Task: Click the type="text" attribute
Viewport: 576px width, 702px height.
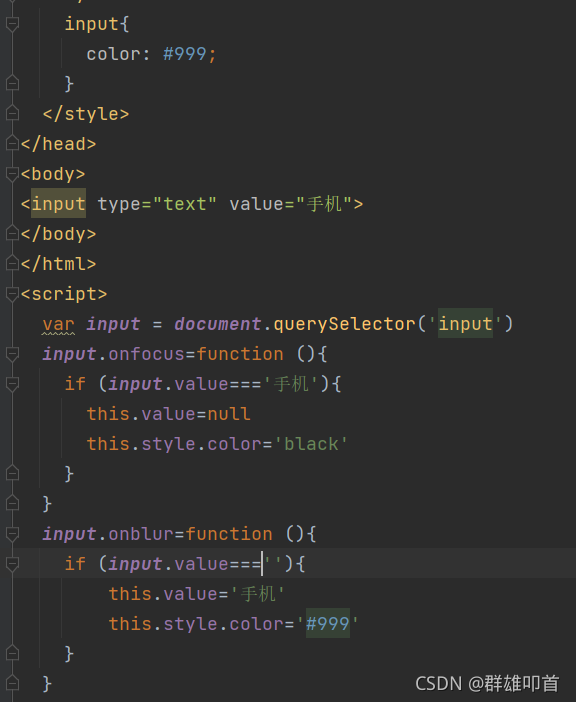Action: click(157, 204)
